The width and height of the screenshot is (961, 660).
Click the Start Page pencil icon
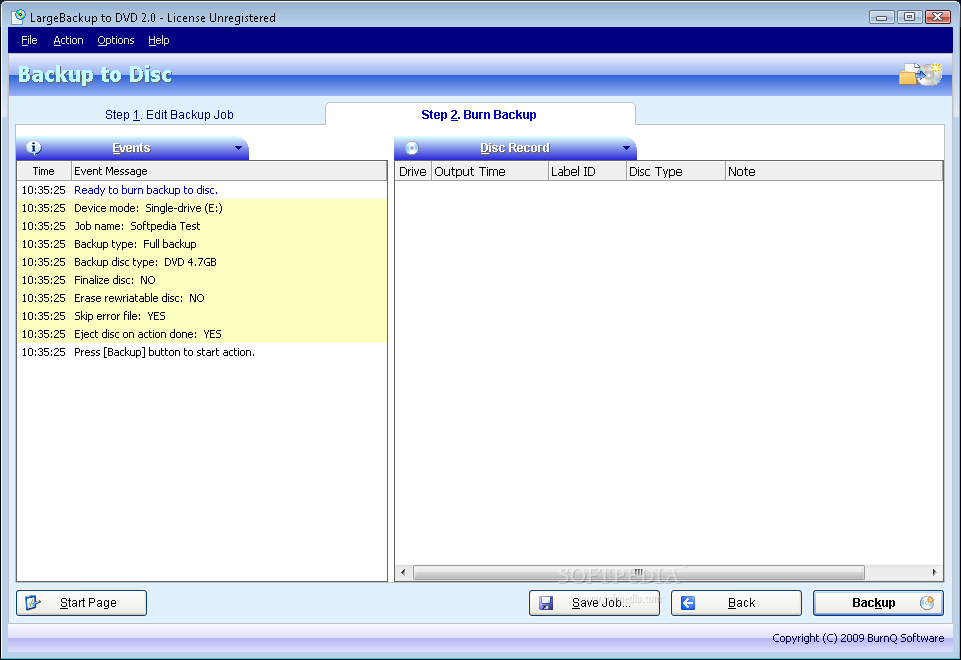coord(32,603)
